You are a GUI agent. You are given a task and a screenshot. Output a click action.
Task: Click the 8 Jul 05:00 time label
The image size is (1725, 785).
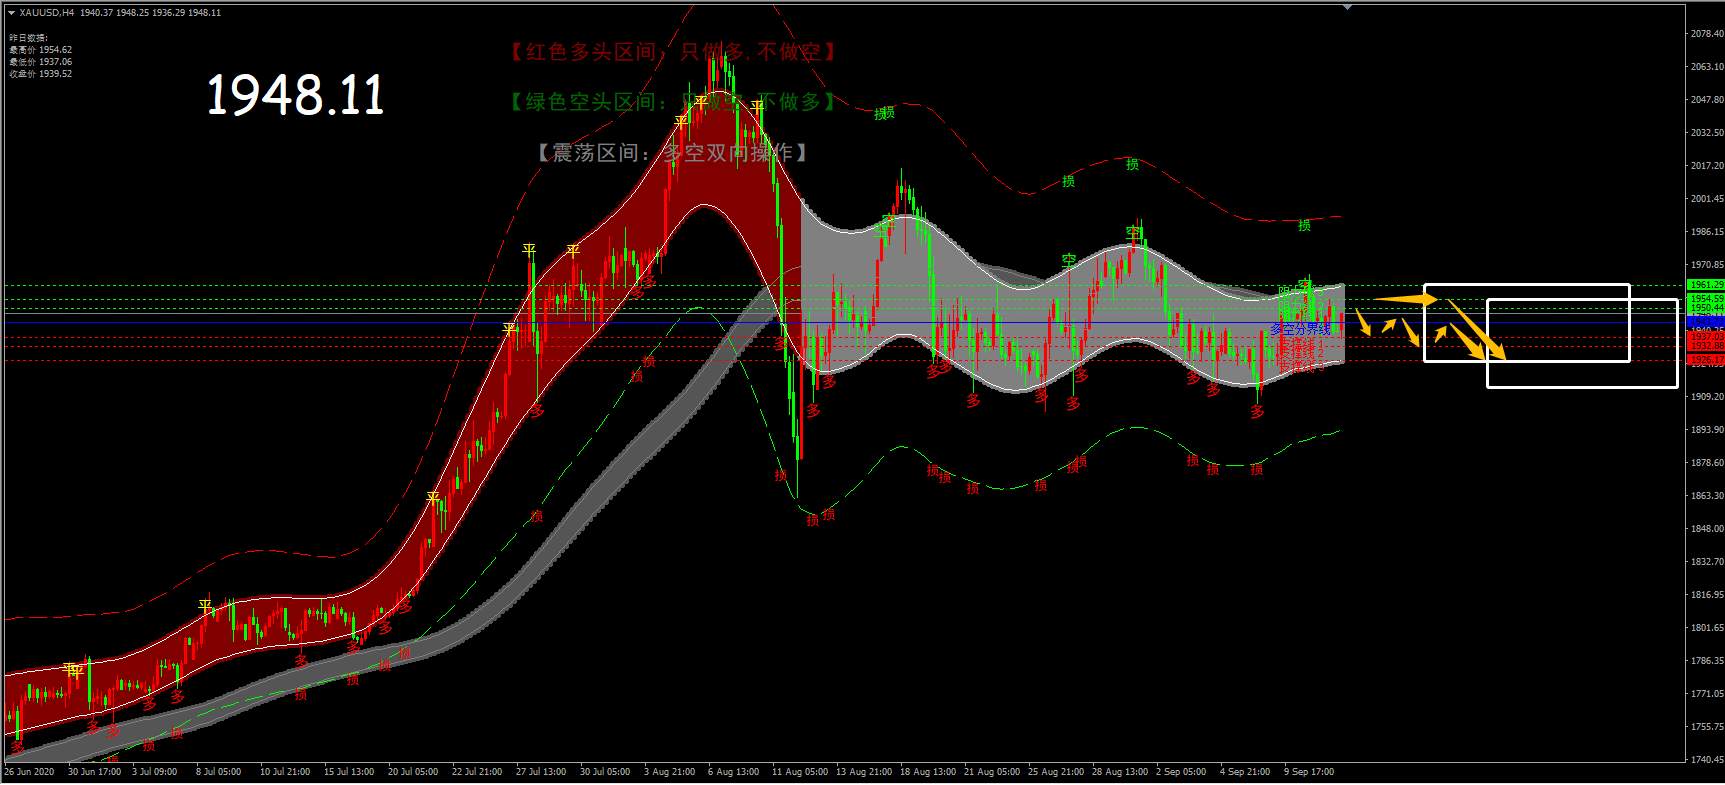click(x=218, y=772)
